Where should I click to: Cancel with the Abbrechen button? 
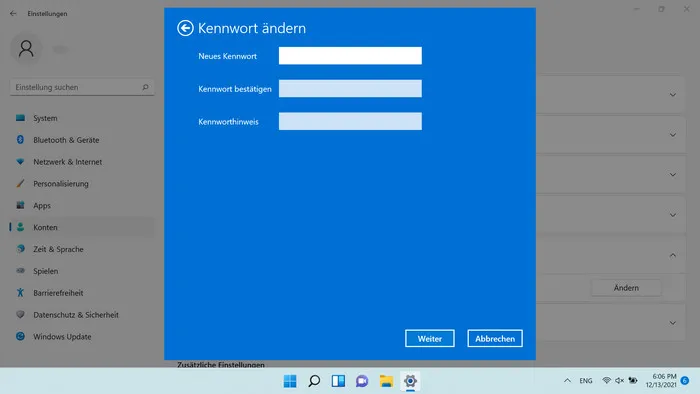(495, 339)
